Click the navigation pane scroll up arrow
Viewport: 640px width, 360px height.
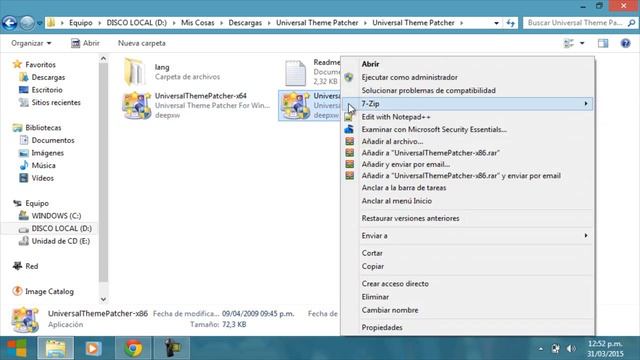103,59
